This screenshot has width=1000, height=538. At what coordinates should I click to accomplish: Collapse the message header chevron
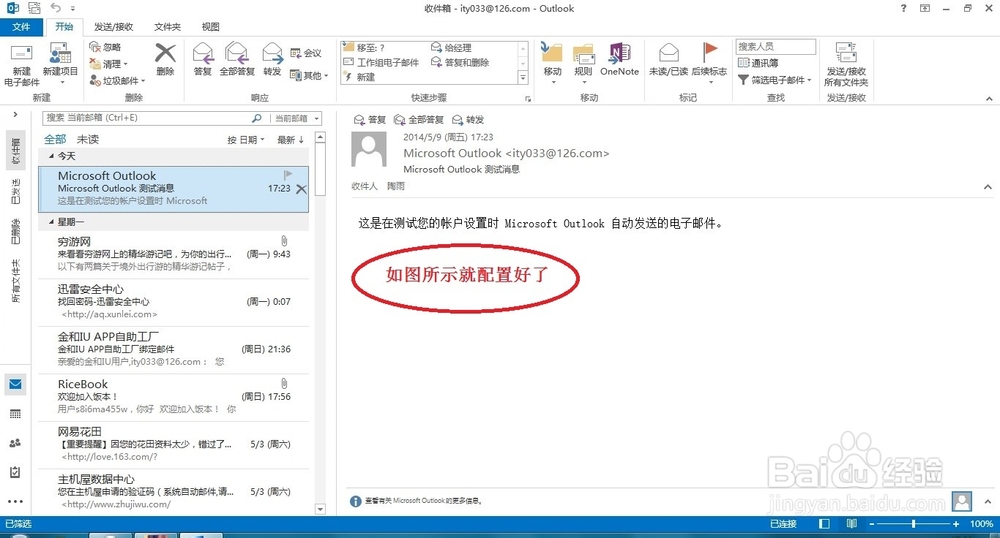coord(987,187)
